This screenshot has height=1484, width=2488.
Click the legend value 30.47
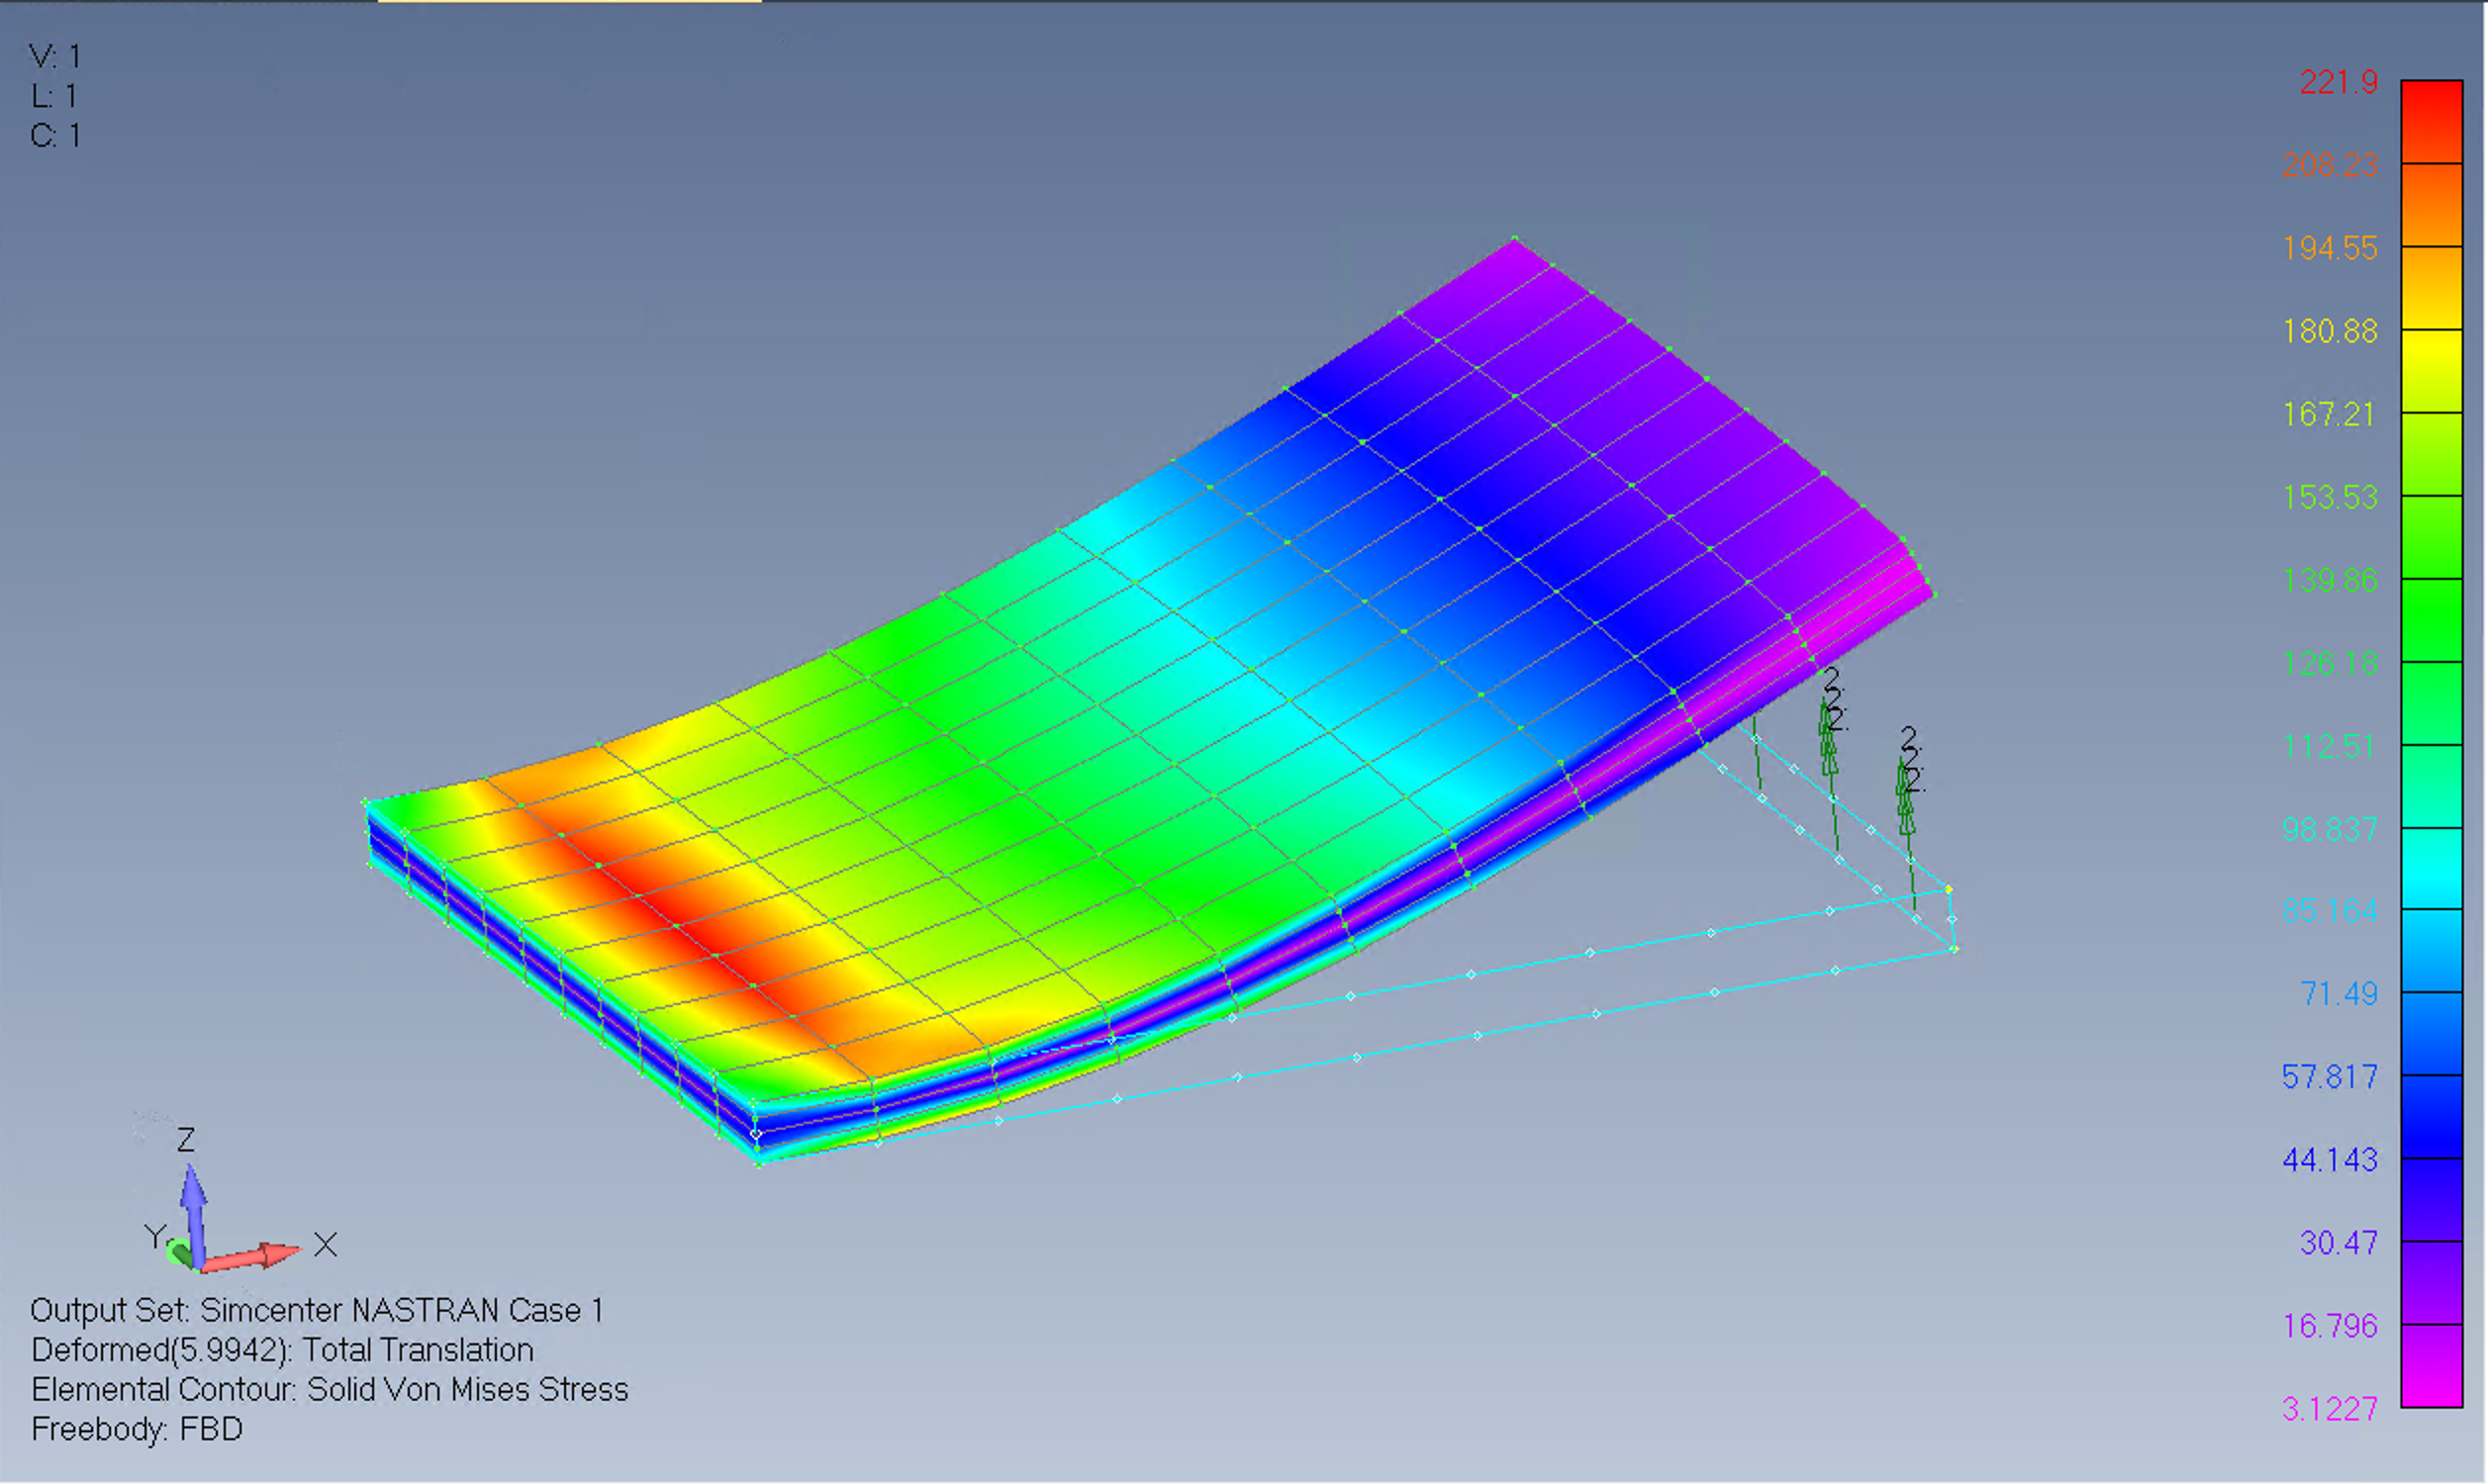tap(2339, 1243)
